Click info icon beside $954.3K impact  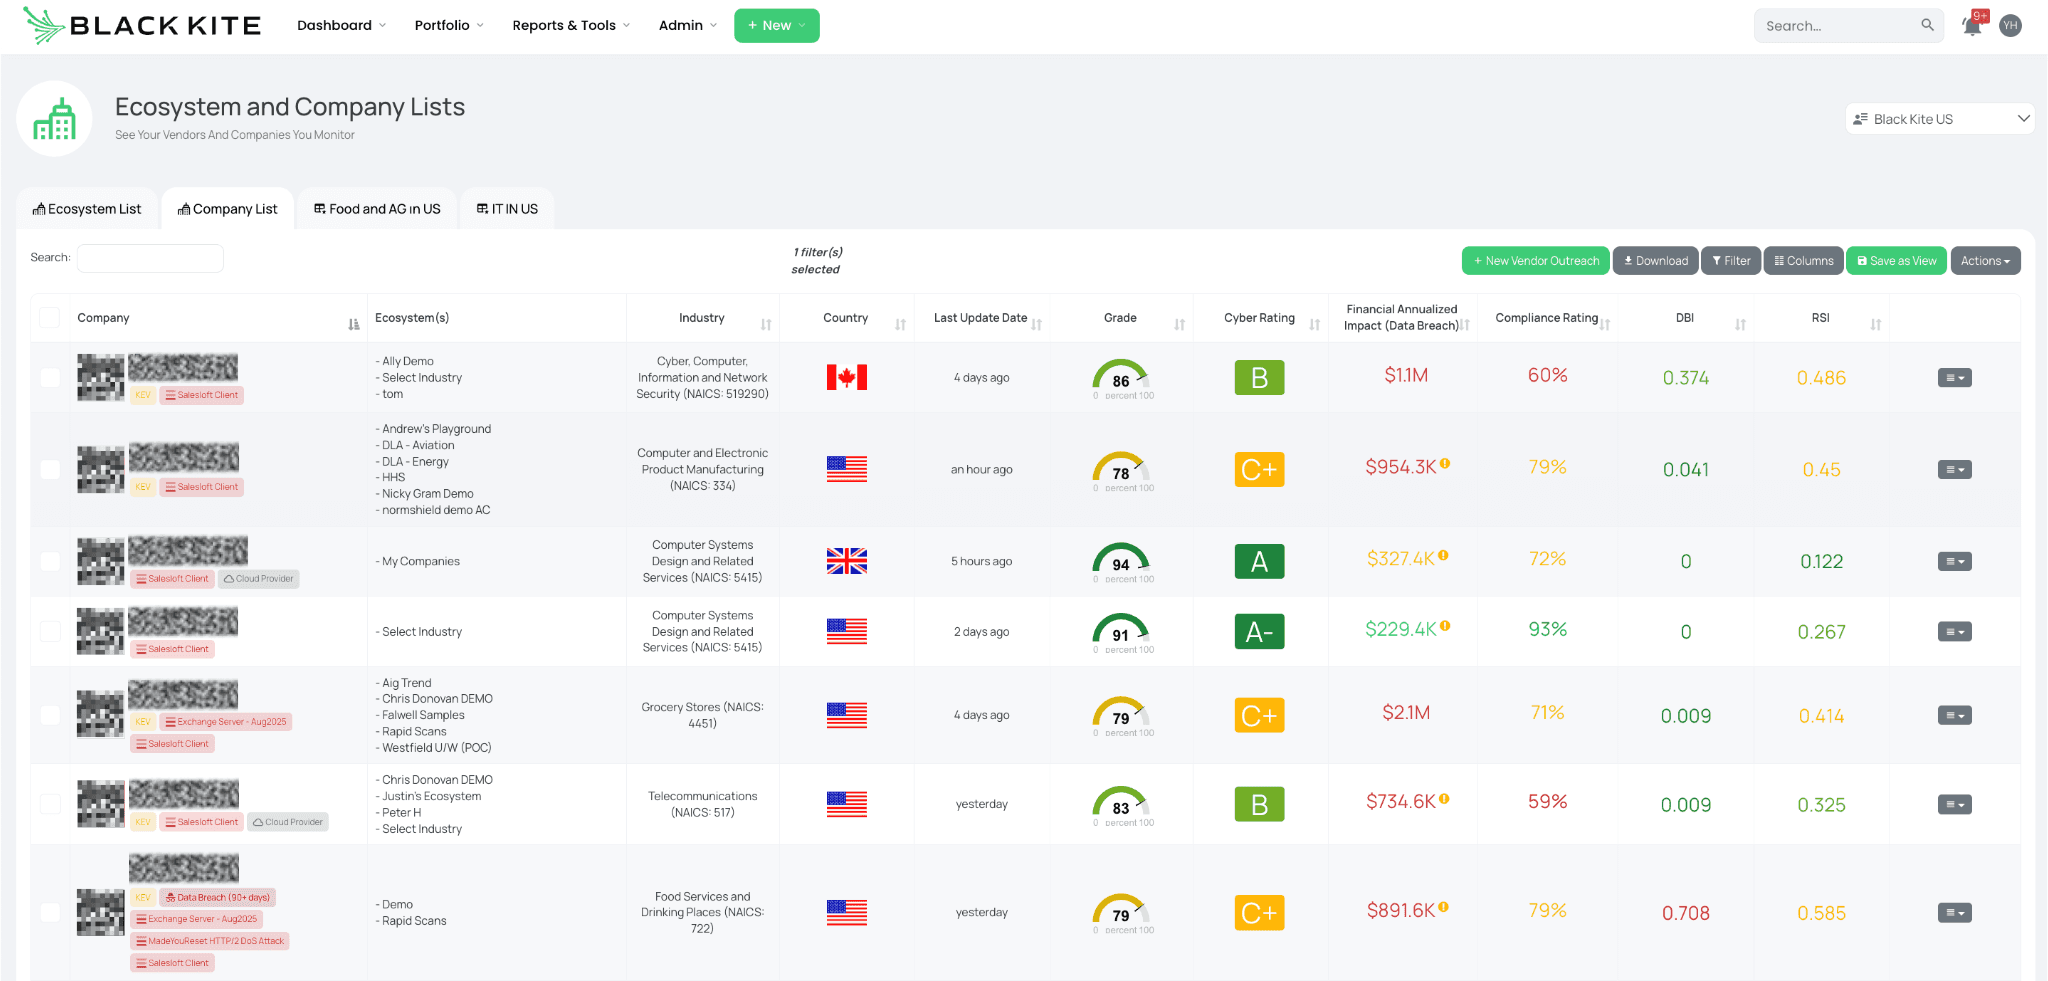[x=1445, y=464]
